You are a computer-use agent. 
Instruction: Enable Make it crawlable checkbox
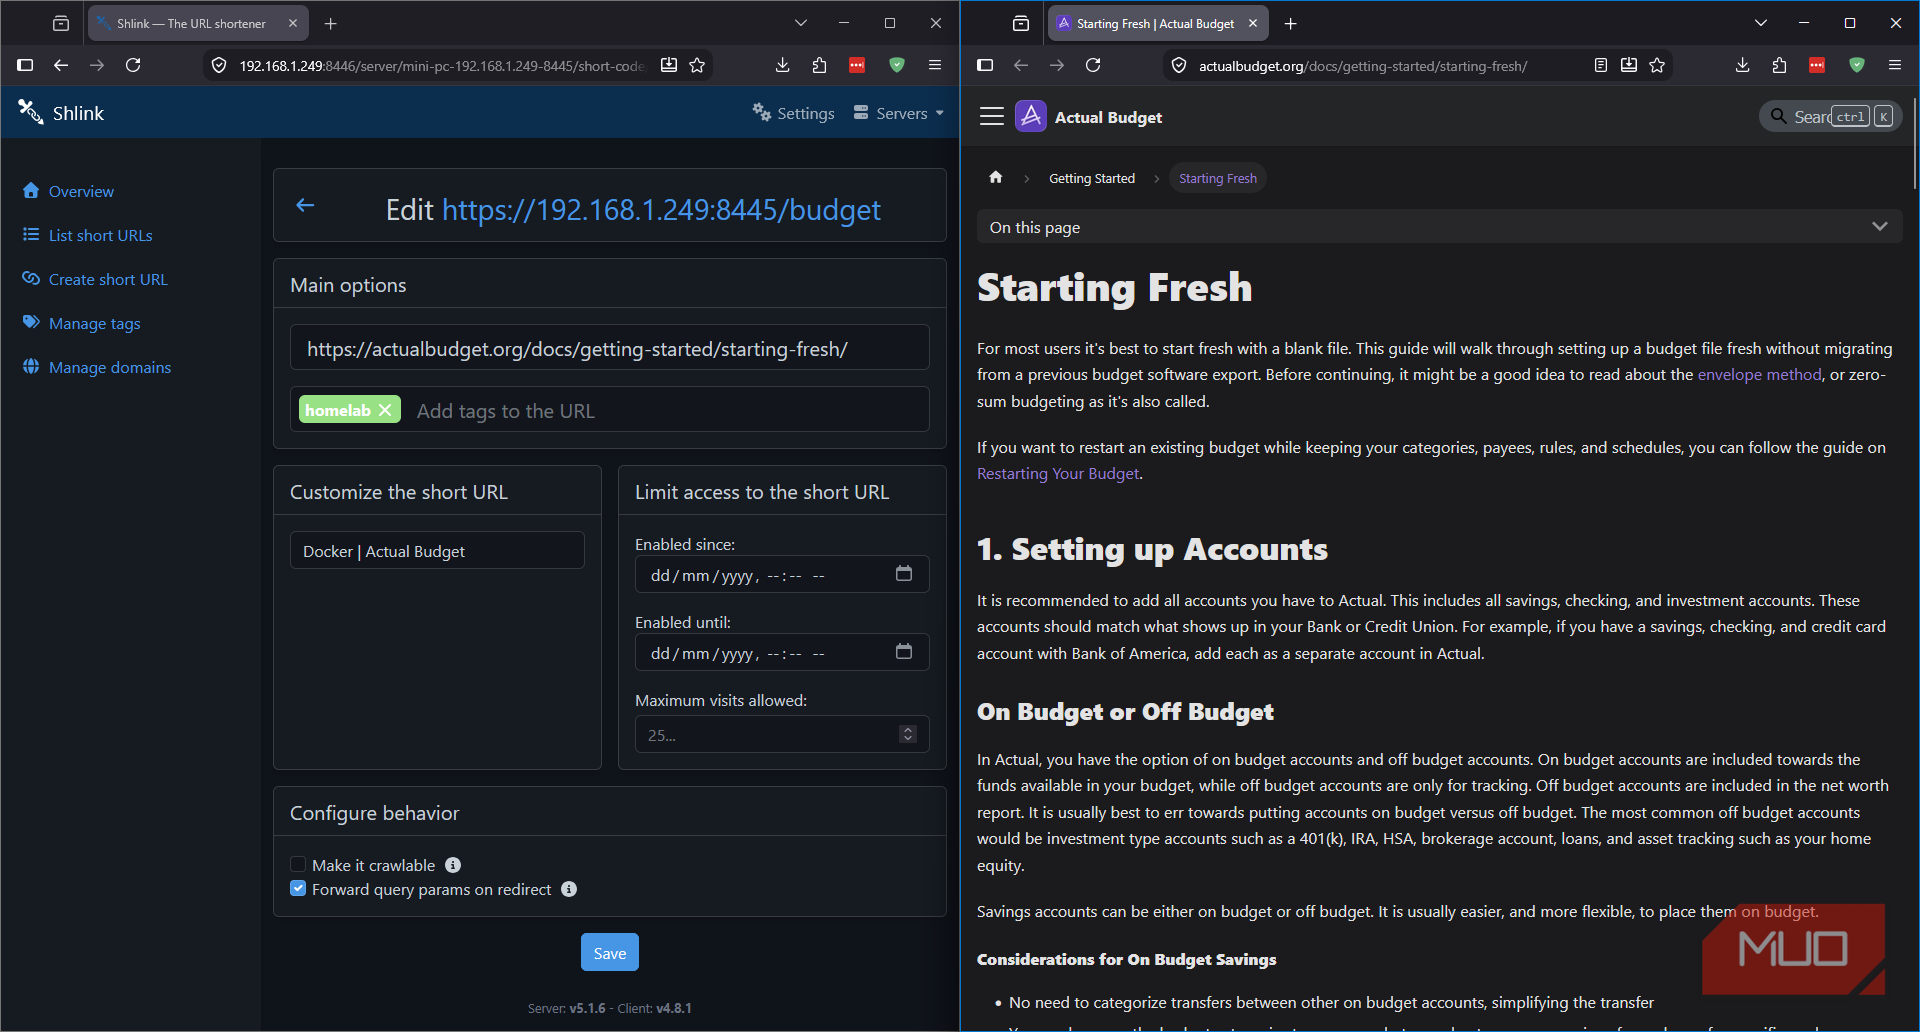point(298,864)
